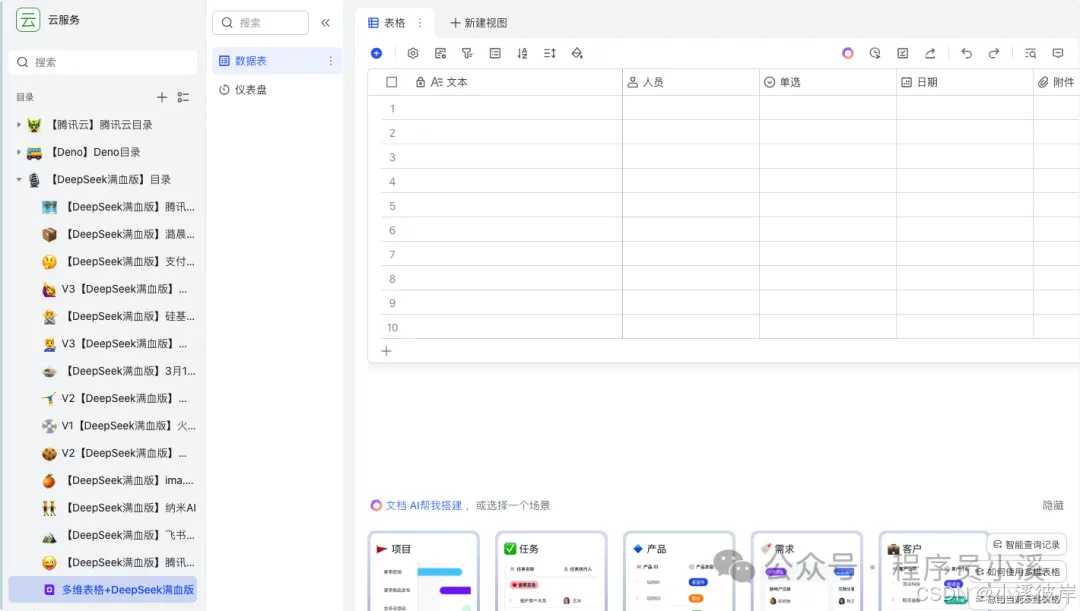Click the blue add record button
The image size is (1080, 611).
click(x=376, y=53)
